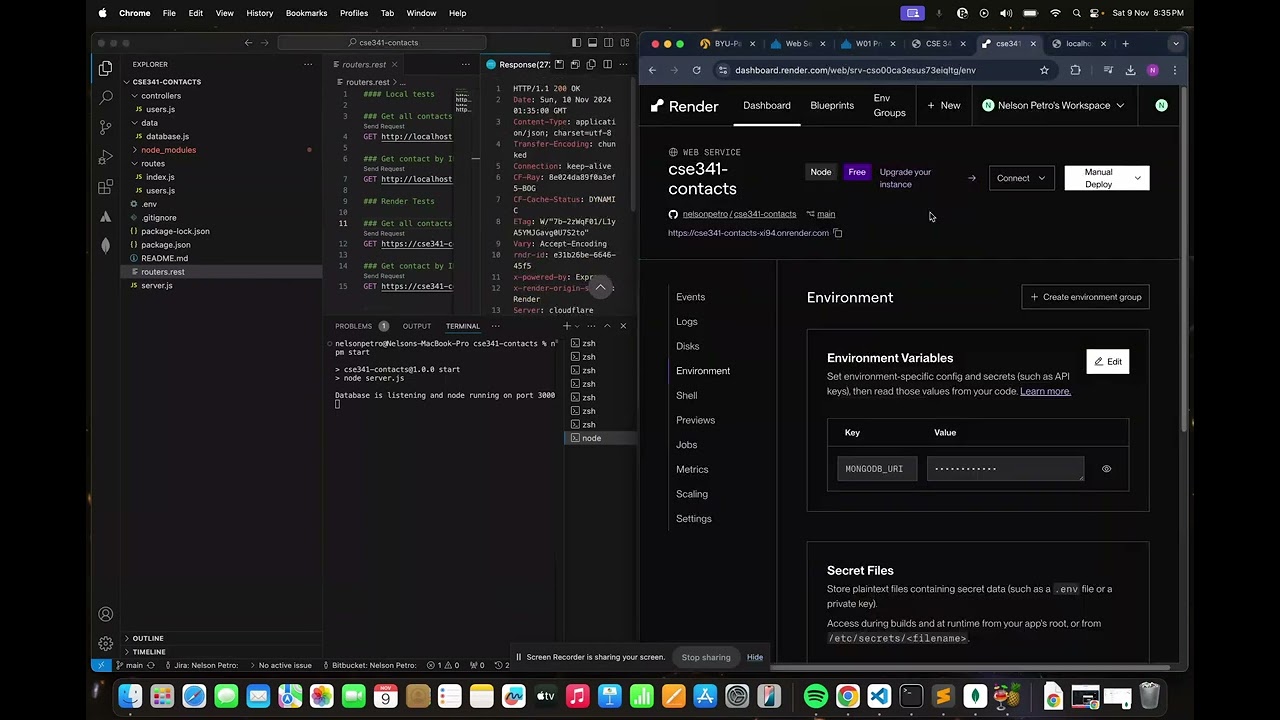Image resolution: width=1280 pixels, height=720 pixels.
Task: Switch to the OUTPUT panel tab
Action: tap(416, 326)
